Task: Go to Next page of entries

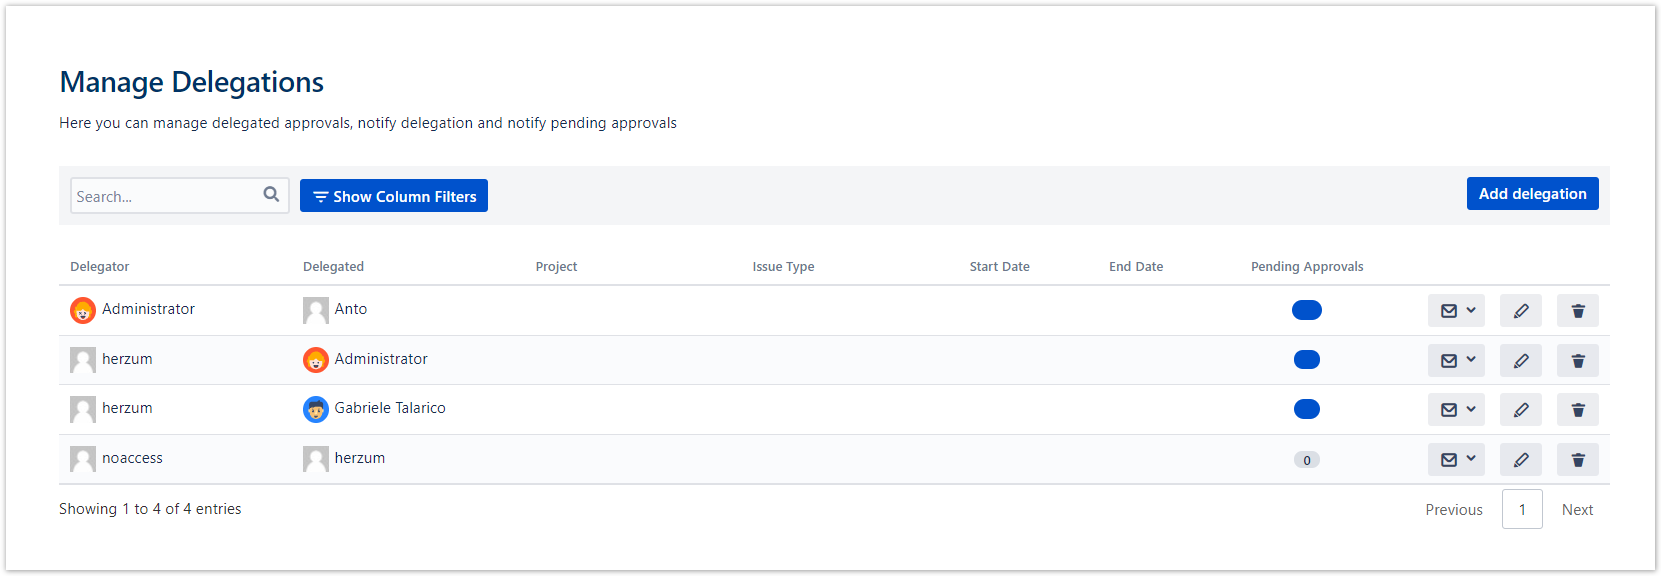Action: click(x=1577, y=510)
